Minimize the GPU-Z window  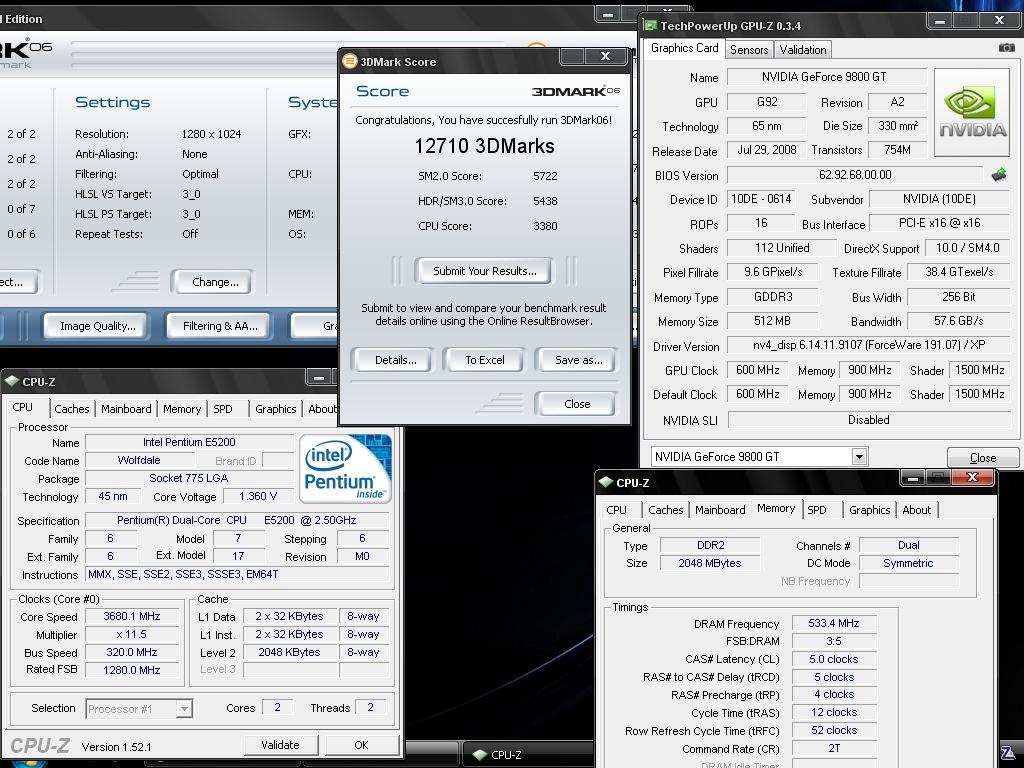click(x=940, y=22)
